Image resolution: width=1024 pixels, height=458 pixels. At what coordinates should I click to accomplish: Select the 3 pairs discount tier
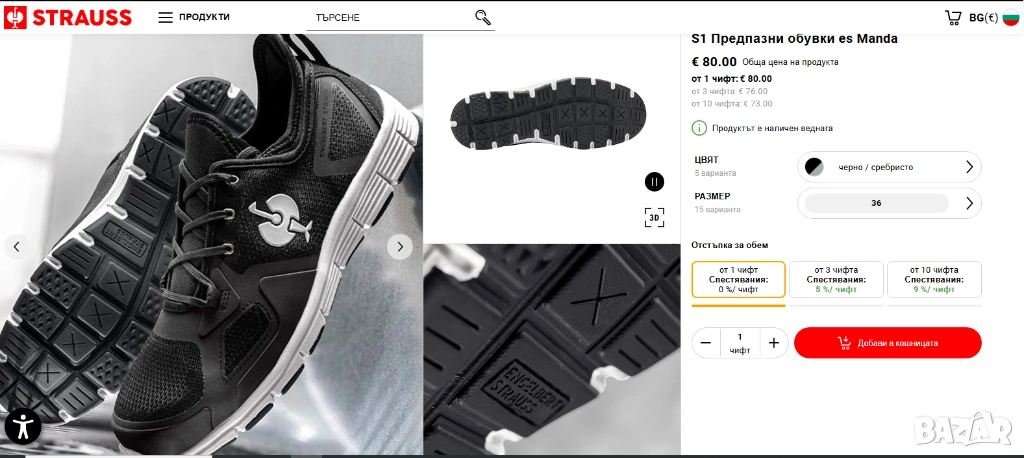pos(836,279)
